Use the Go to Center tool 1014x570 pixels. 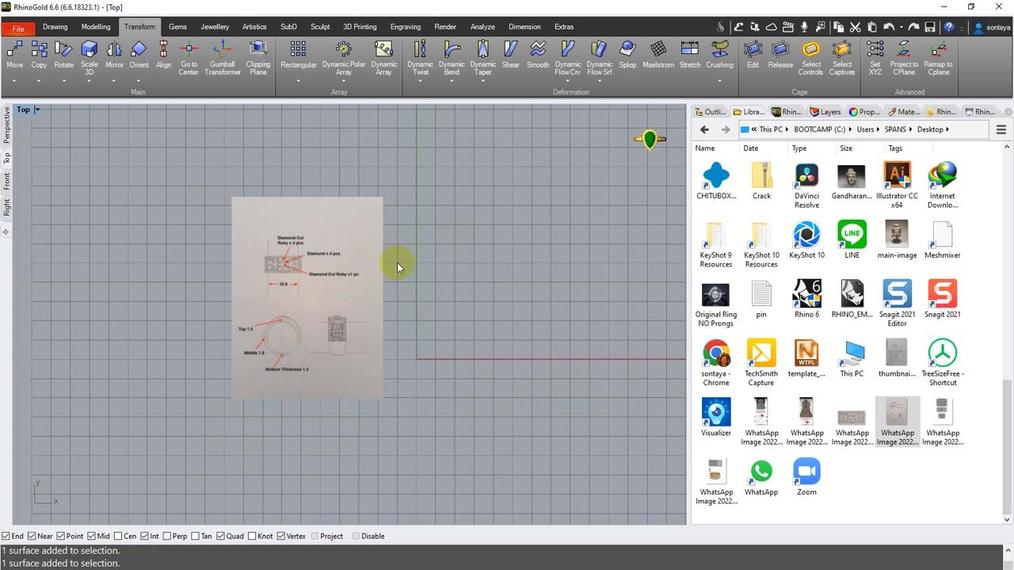pyautogui.click(x=189, y=58)
